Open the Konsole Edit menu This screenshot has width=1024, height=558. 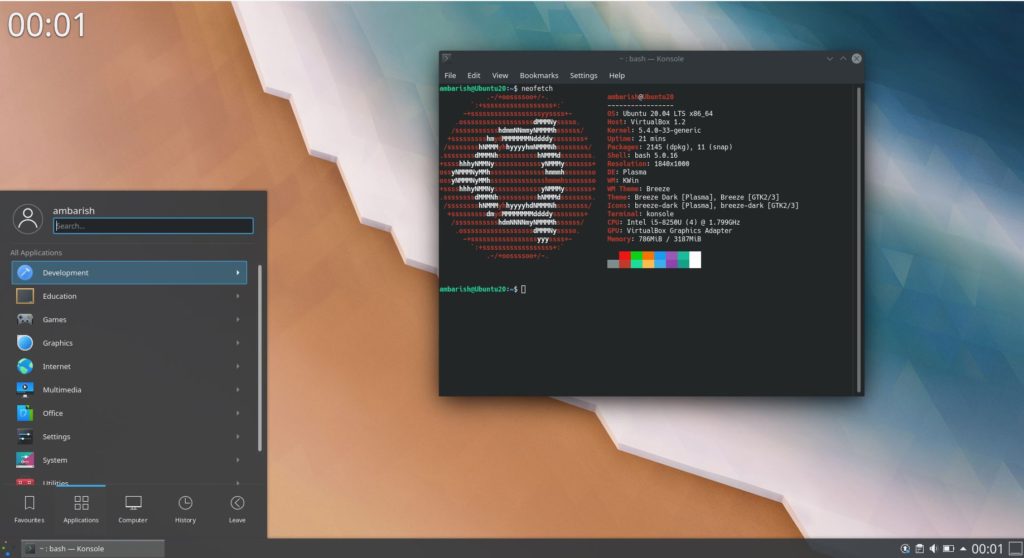[473, 76]
